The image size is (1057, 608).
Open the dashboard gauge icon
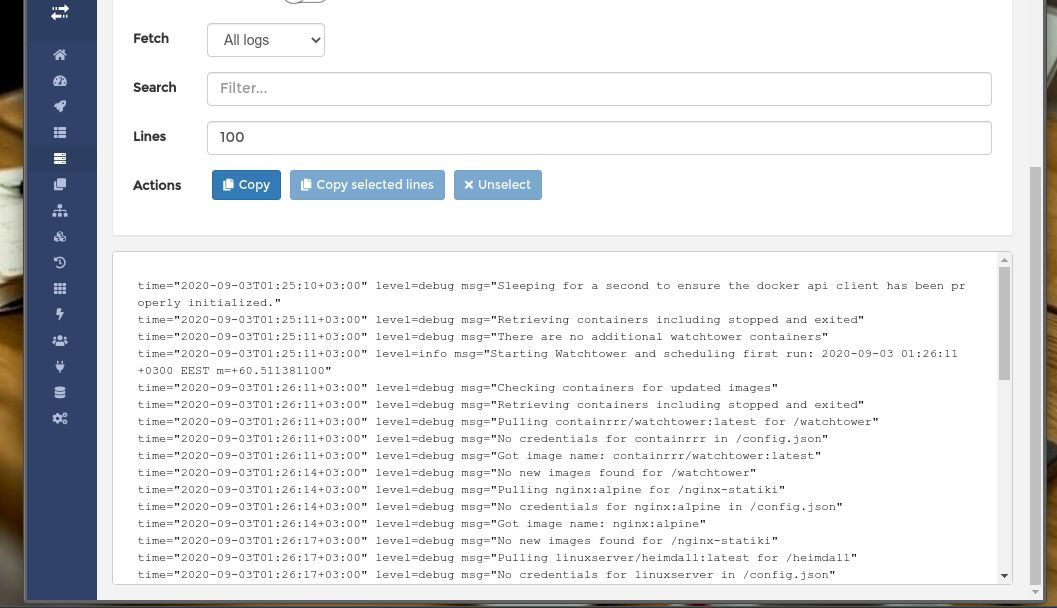point(60,80)
